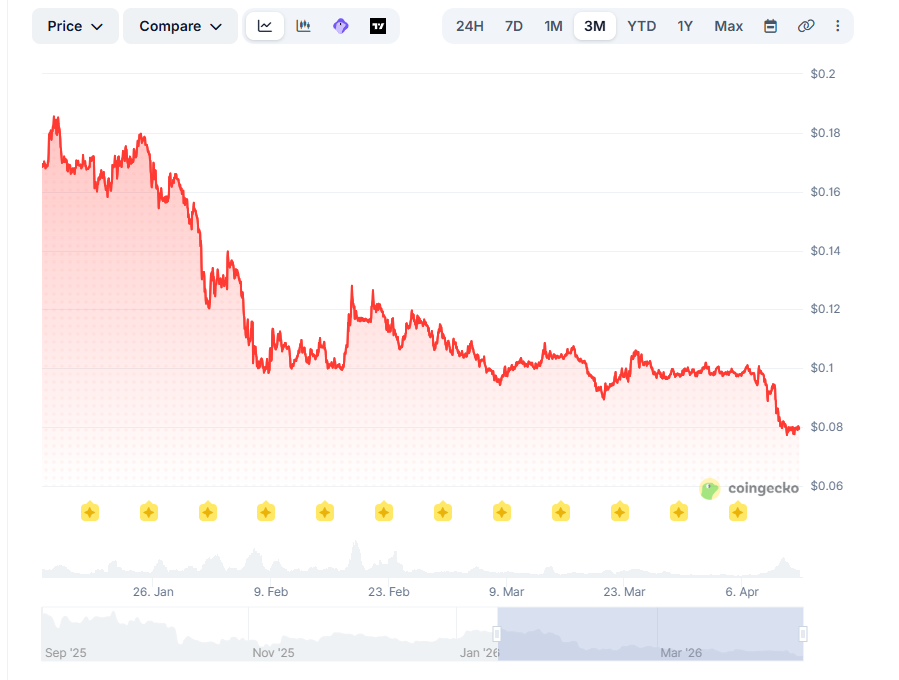Open the three-dot more options menu
Image resolution: width=899 pixels, height=680 pixels.
(837, 26)
